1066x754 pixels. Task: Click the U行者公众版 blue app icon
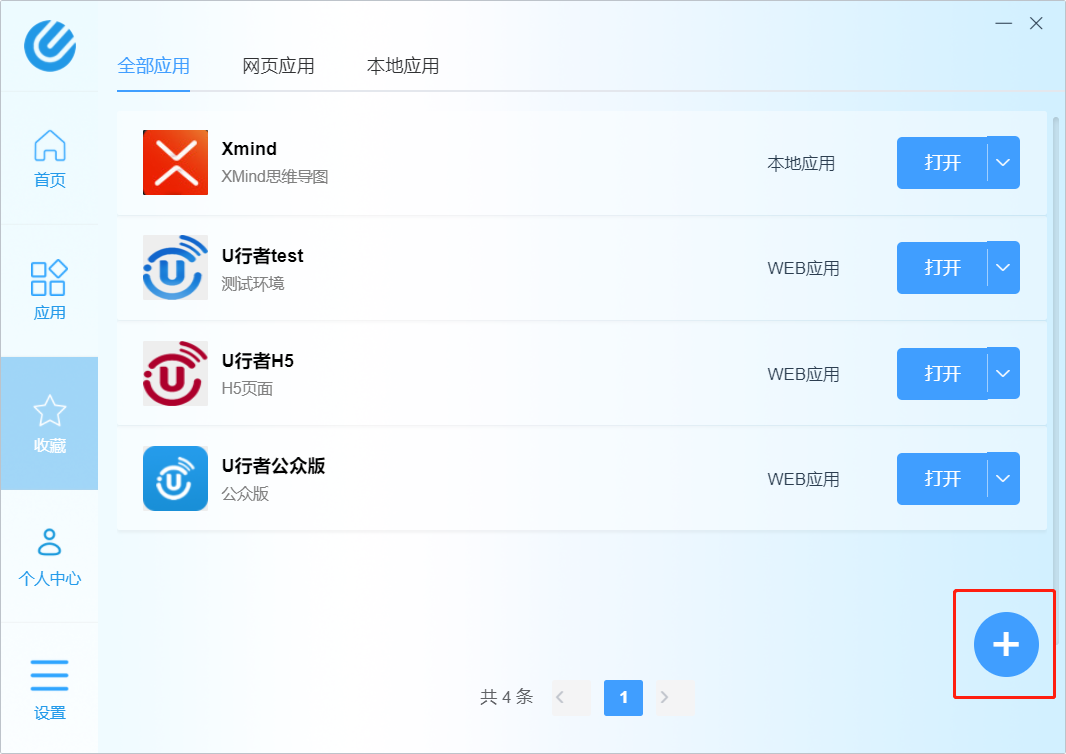pyautogui.click(x=175, y=479)
